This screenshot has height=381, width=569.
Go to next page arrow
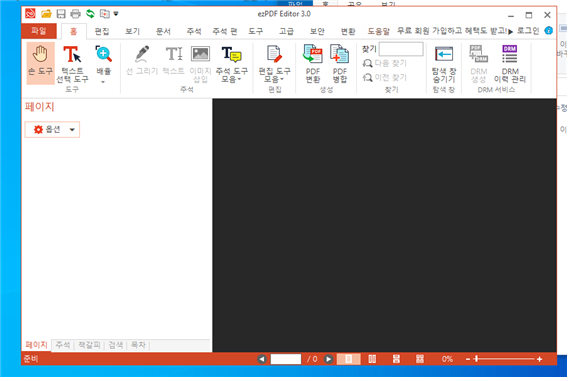click(x=328, y=359)
